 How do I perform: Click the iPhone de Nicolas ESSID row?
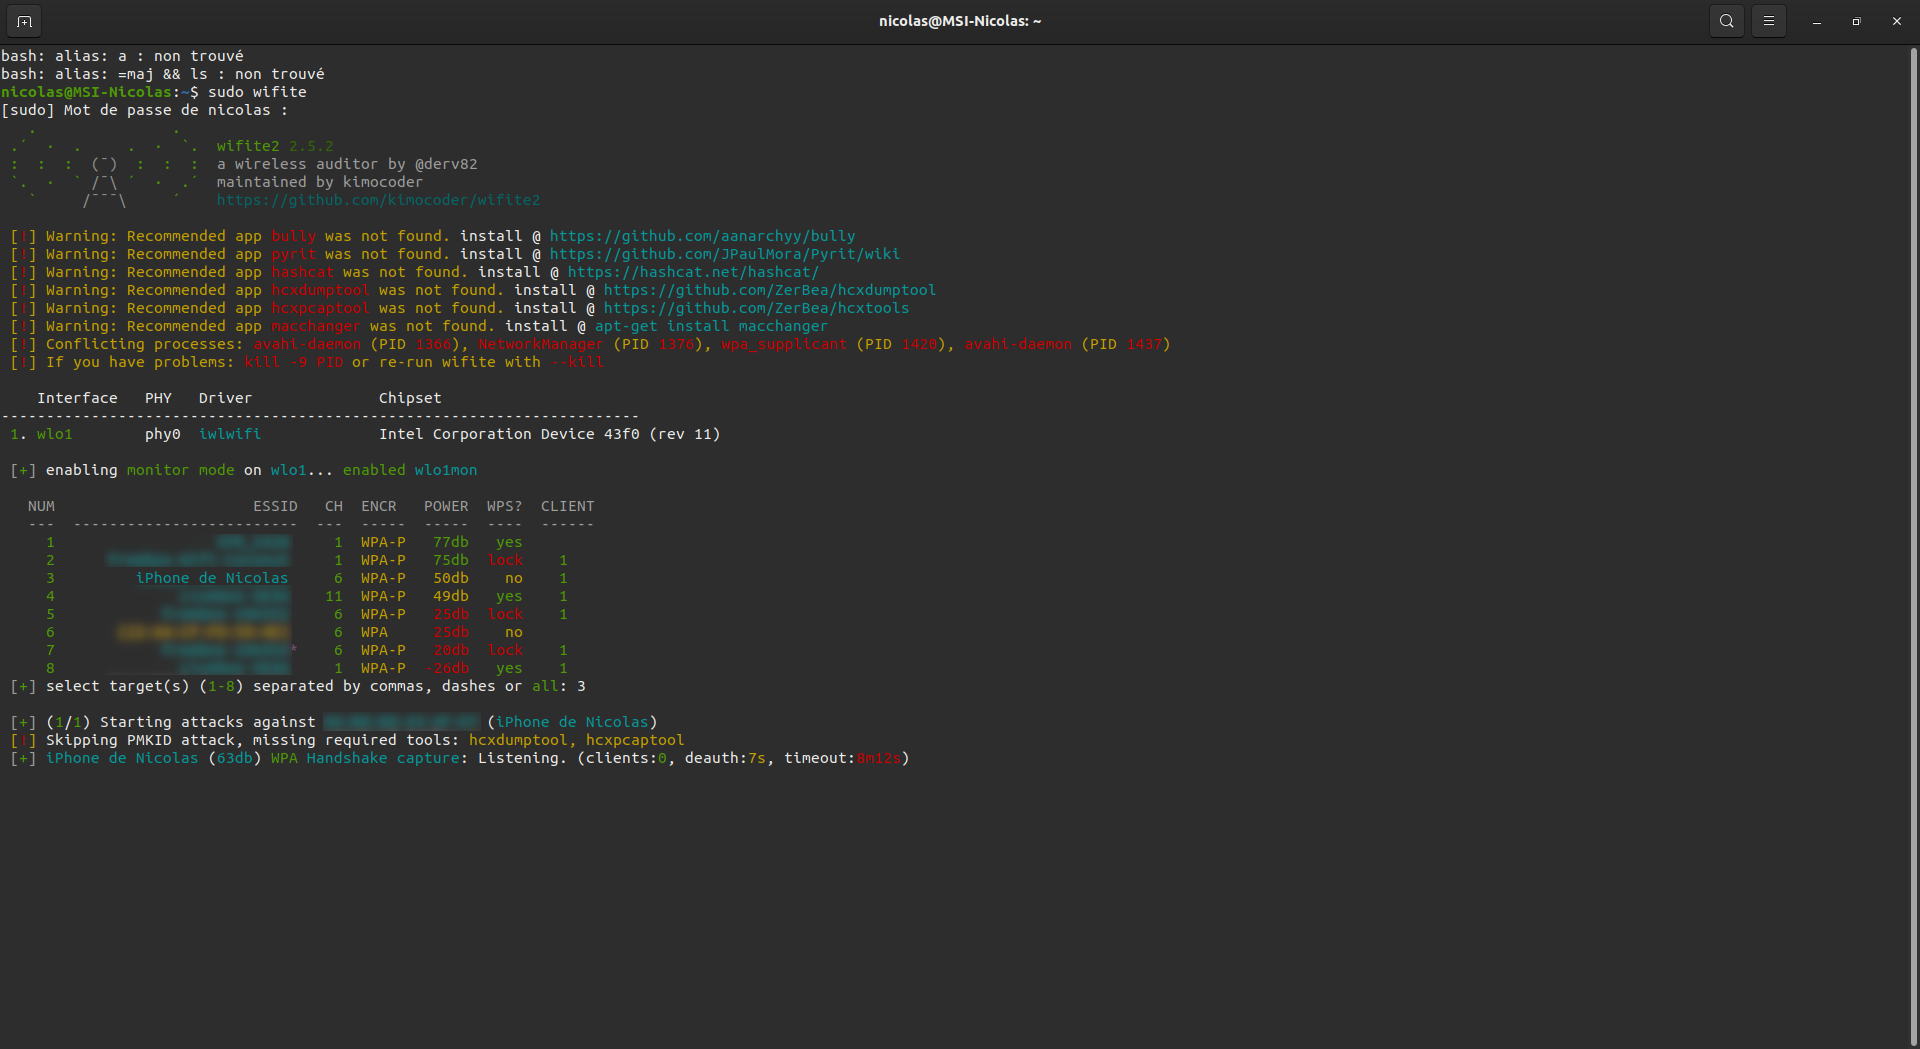click(212, 578)
